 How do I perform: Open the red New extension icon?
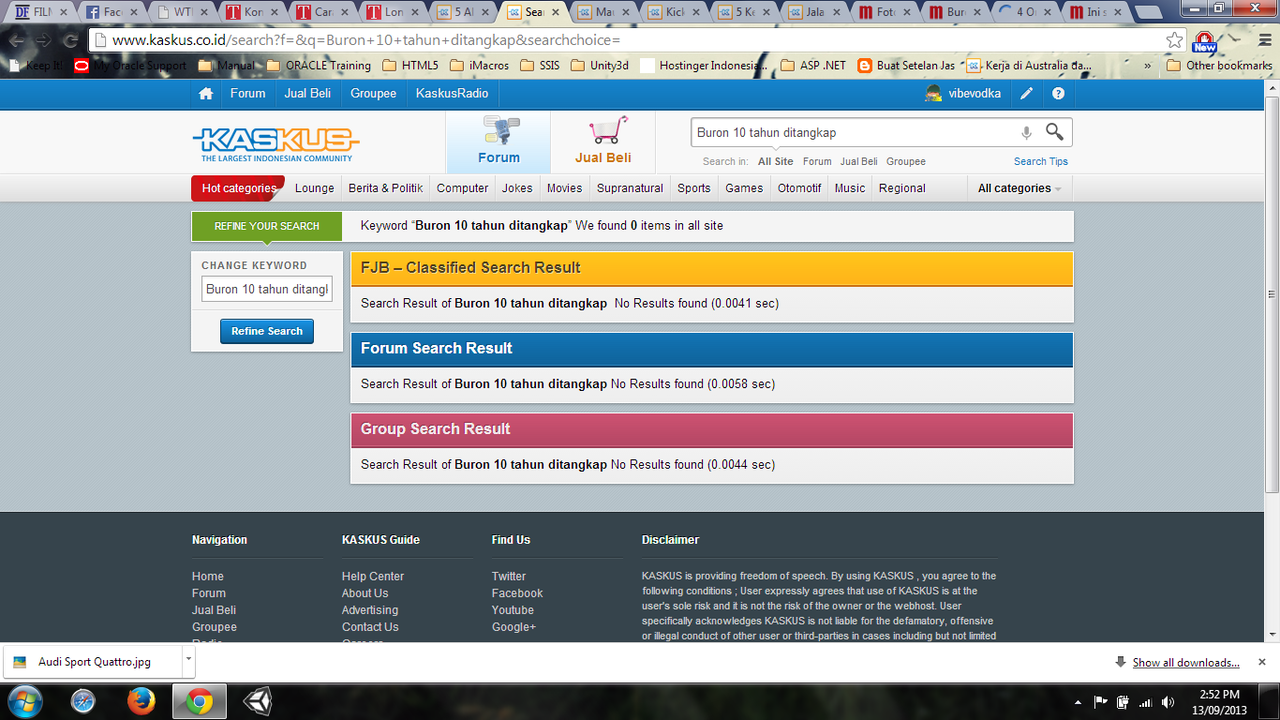pyautogui.click(x=1204, y=41)
